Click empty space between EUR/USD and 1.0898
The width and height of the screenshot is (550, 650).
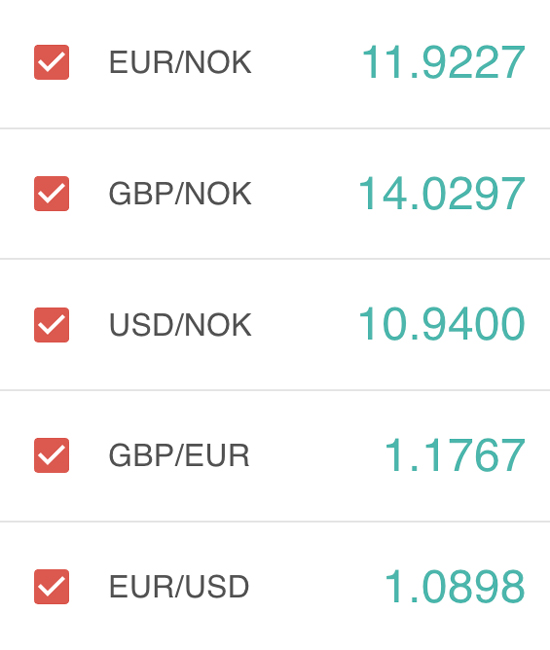pos(317,587)
